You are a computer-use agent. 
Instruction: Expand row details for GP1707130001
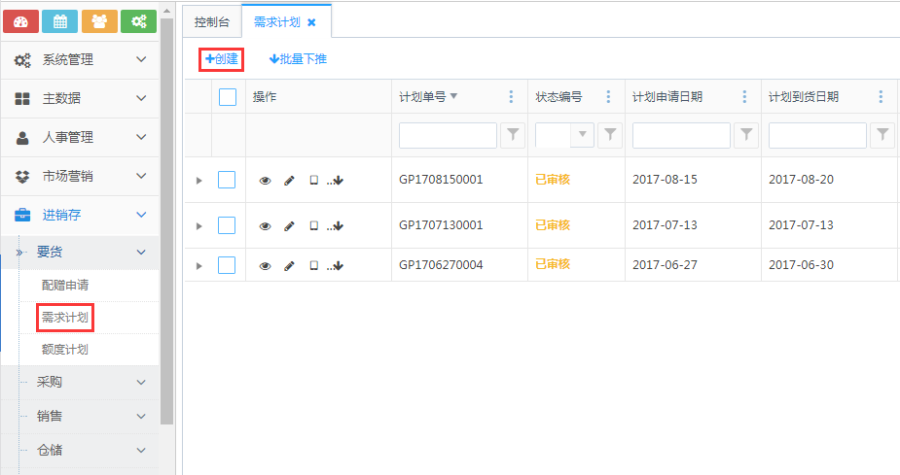[199, 226]
